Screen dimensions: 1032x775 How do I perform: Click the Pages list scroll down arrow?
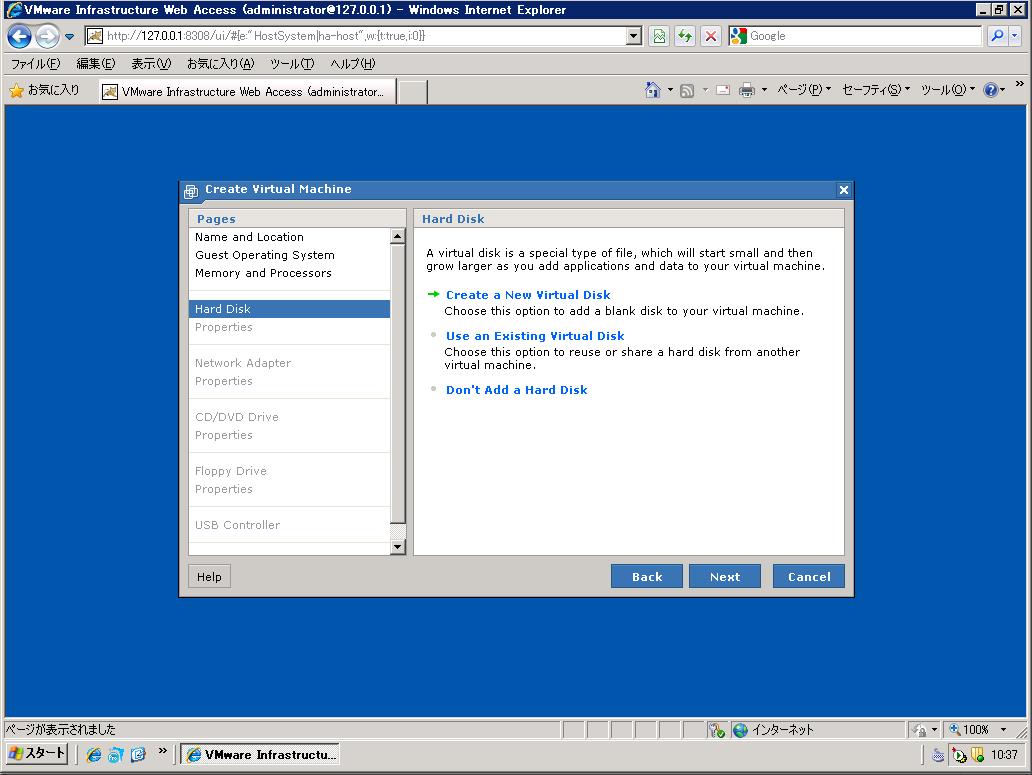(398, 547)
